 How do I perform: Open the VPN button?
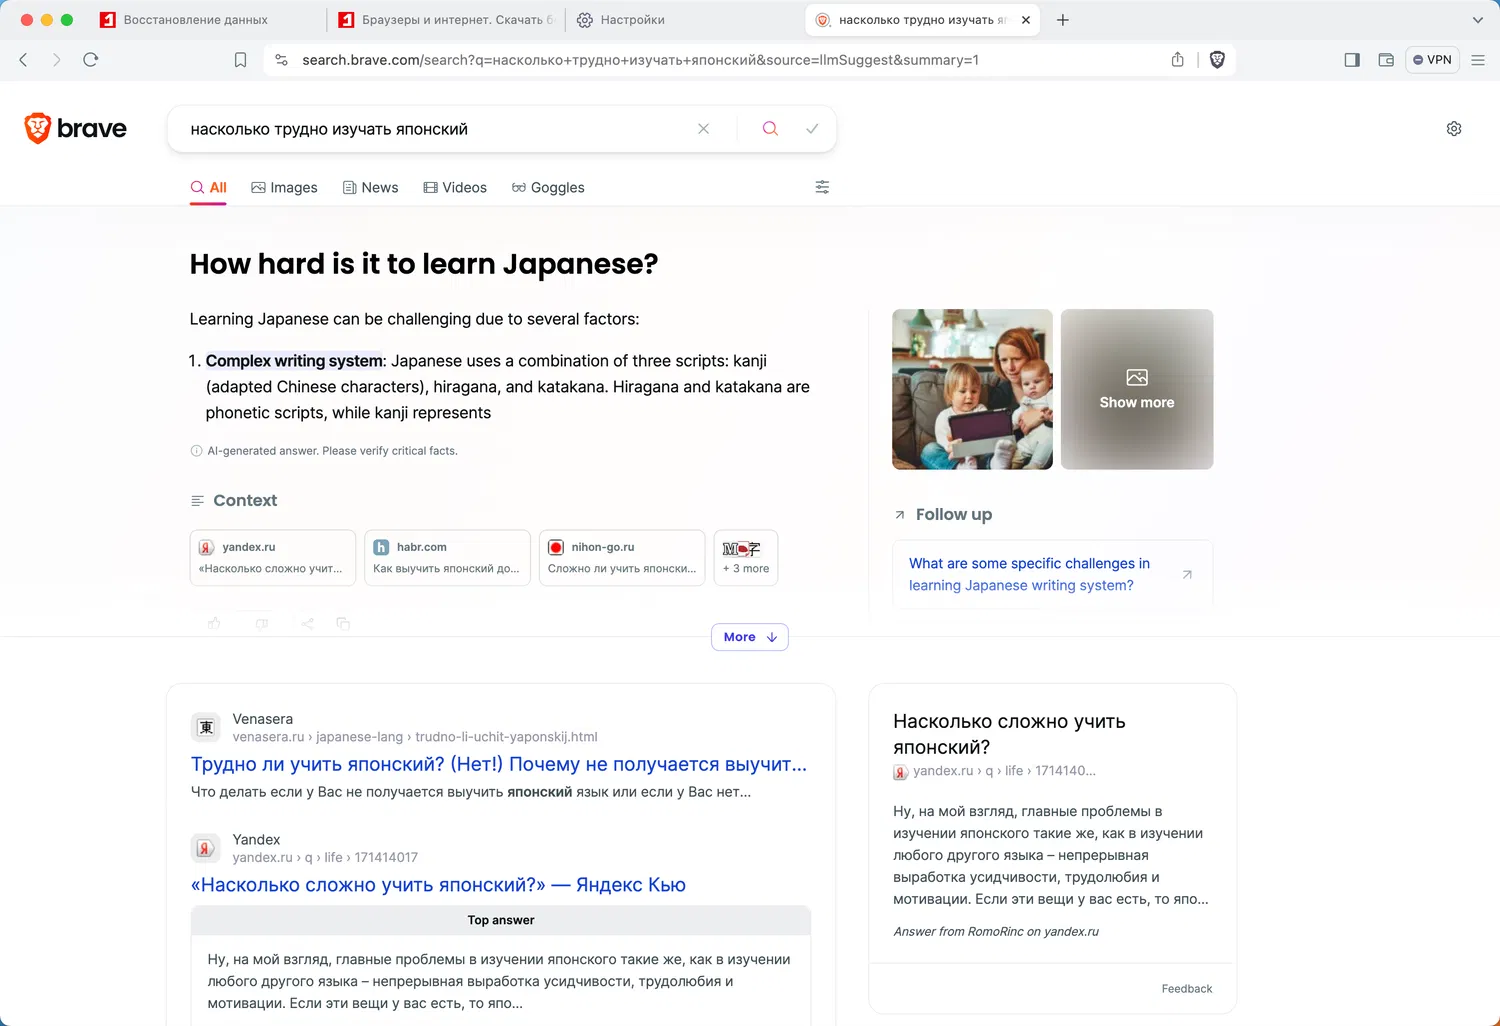click(x=1432, y=60)
